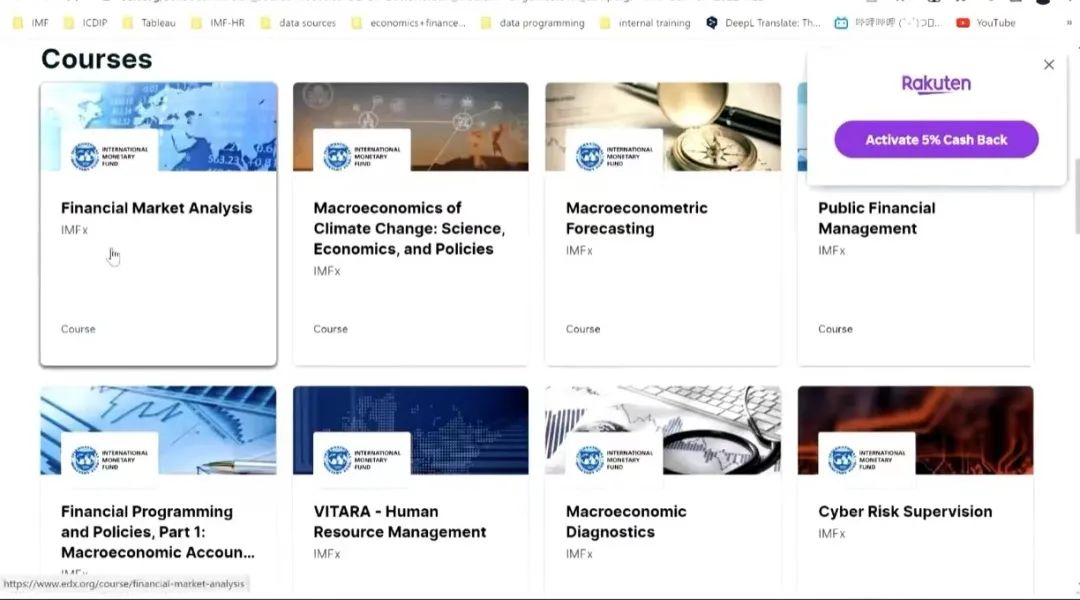The height and width of the screenshot is (600, 1080).
Task: Open the internal training bookmark folder
Action: [645, 23]
